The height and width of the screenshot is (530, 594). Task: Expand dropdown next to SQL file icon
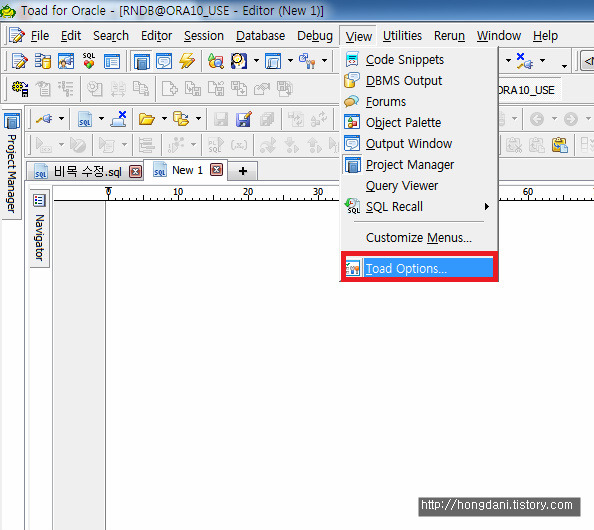click(x=101, y=119)
